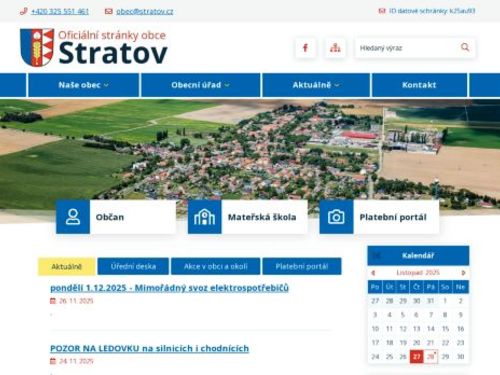Select day 17 in the calendar
500x375 pixels.
tap(375, 343)
